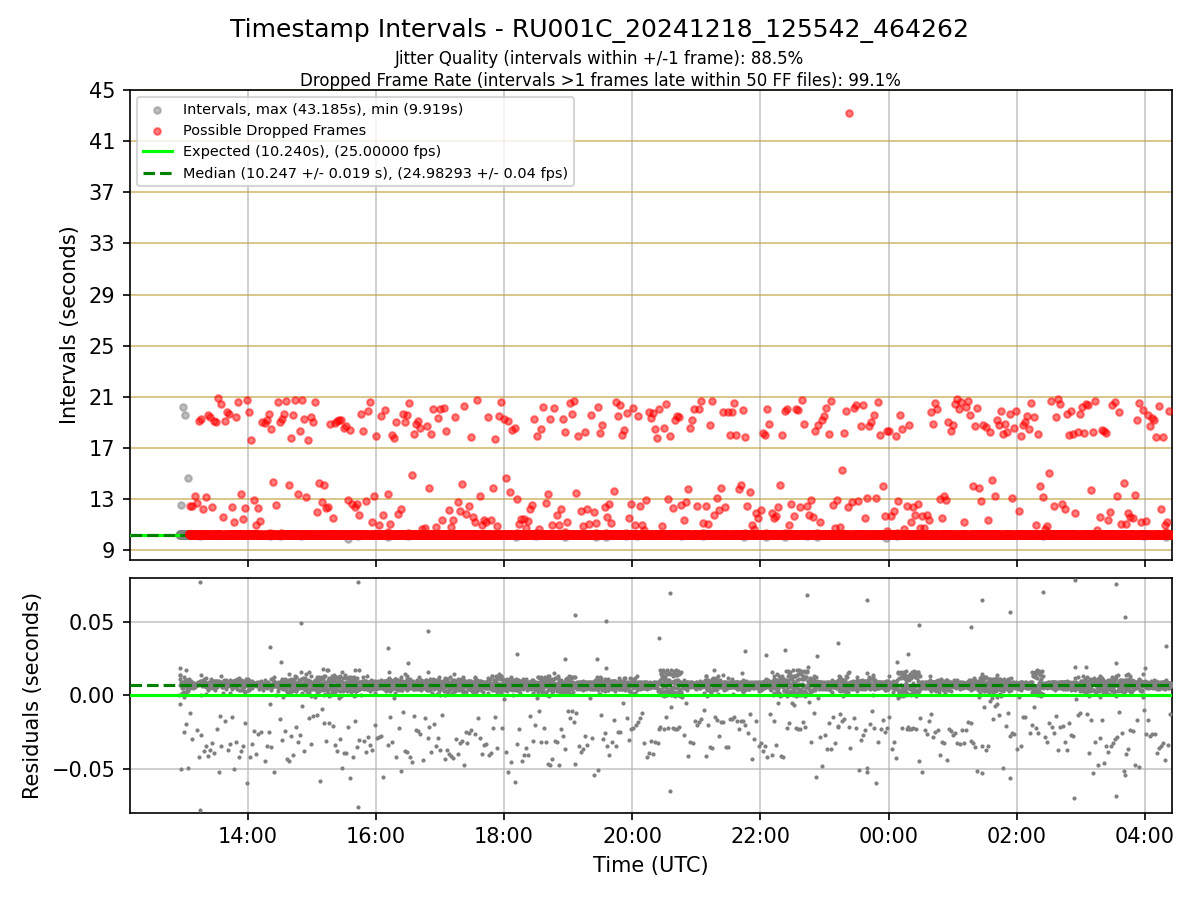Click the 04:00 x-axis tick label
This screenshot has height=900, width=1200.
point(1145,836)
